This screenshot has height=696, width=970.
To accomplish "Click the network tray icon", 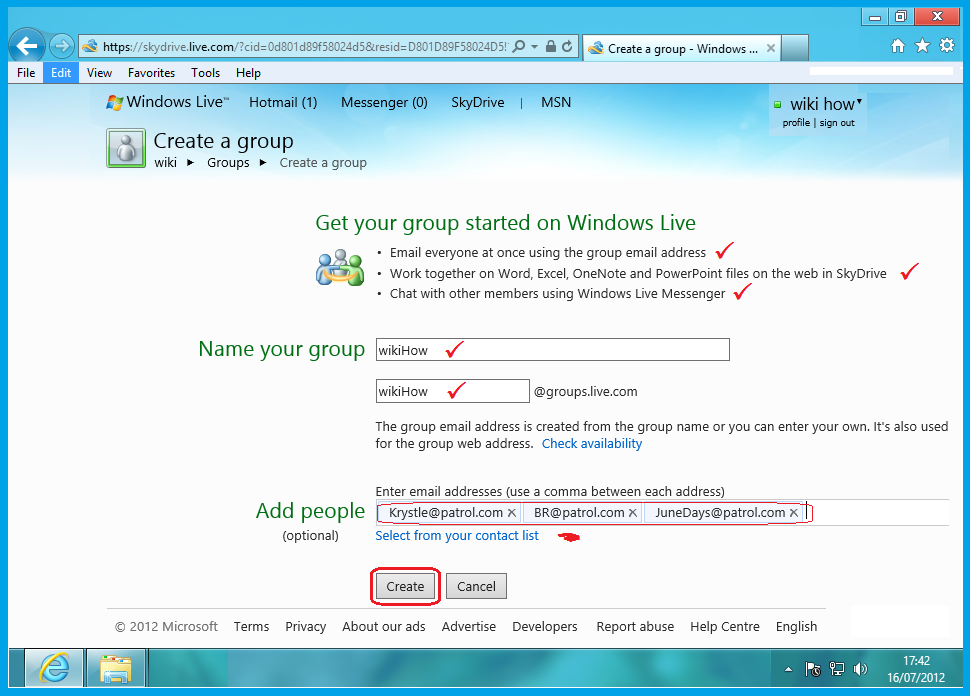I will click(x=837, y=669).
